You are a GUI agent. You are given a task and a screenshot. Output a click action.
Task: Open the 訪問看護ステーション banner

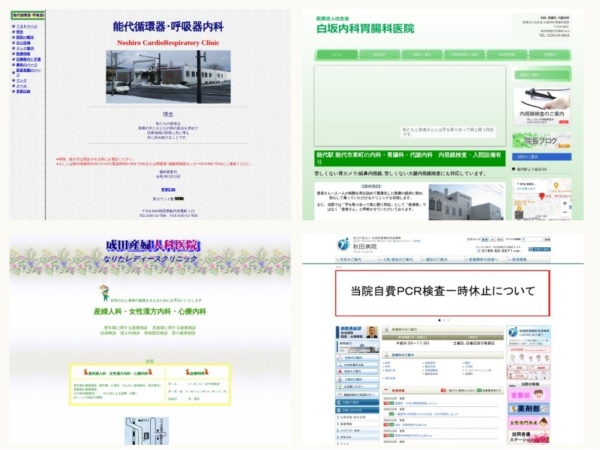point(528,437)
